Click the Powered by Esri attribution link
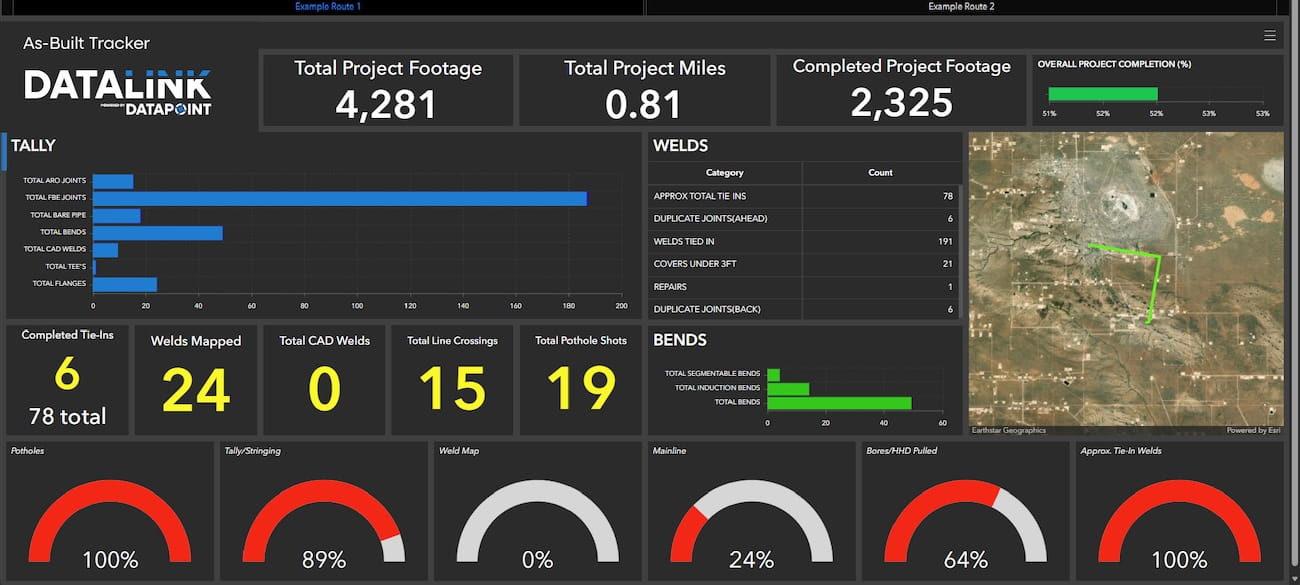The width and height of the screenshot is (1300, 585). pos(1253,431)
